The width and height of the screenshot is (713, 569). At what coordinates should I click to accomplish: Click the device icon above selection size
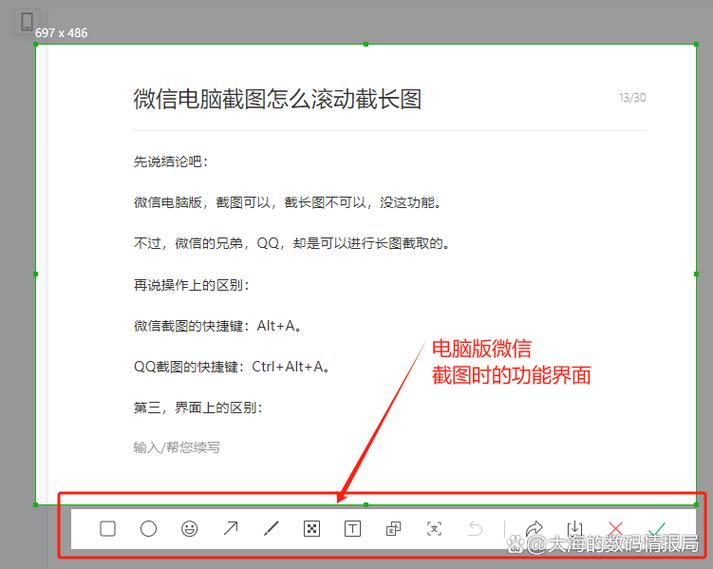coord(27,21)
